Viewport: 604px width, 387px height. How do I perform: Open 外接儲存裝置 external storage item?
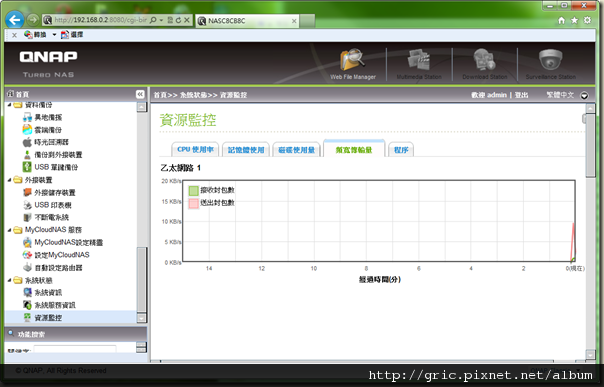pos(49,193)
